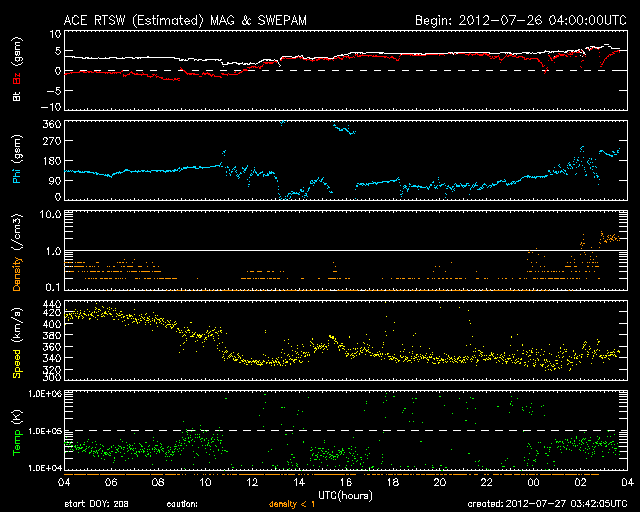Select the 'Bt Bz (gsm)' axis label

[17, 69]
